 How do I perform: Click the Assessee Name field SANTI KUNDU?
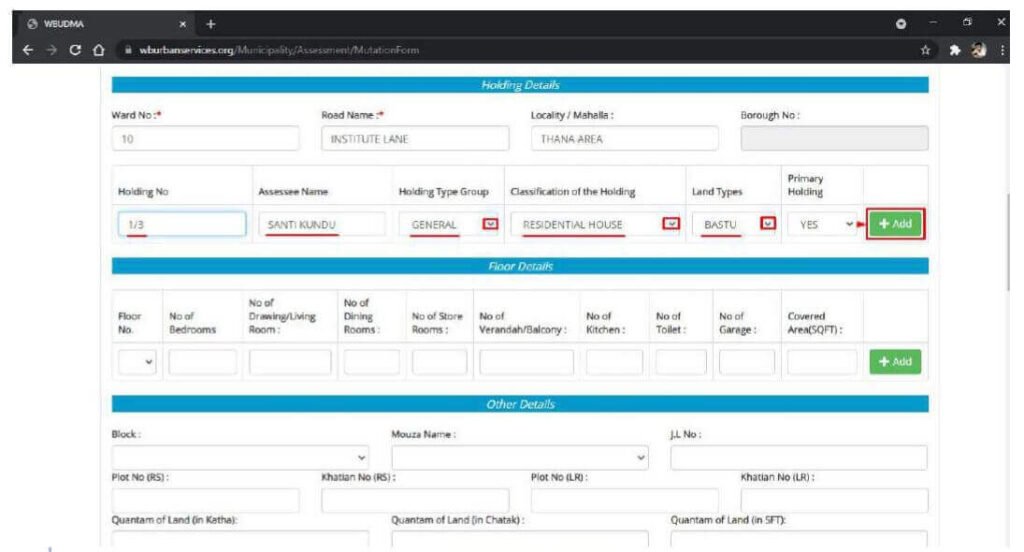click(321, 224)
